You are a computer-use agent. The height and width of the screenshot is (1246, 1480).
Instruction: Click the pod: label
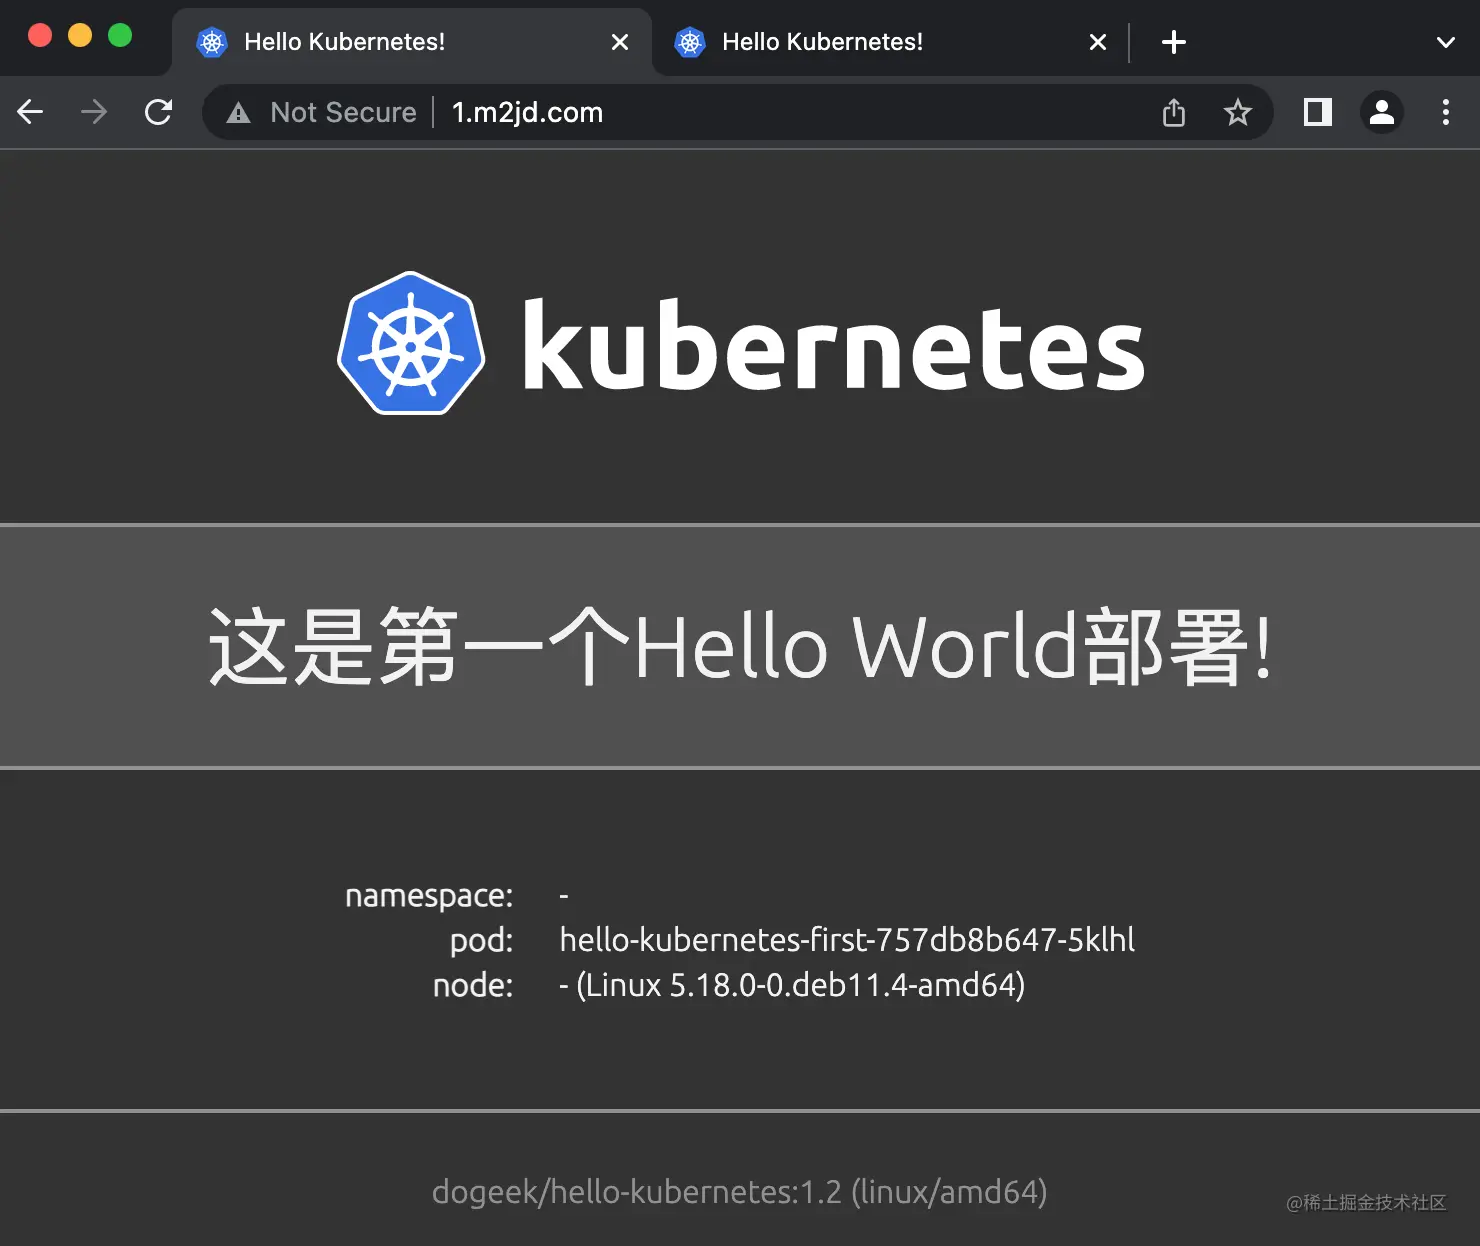[x=482, y=941]
